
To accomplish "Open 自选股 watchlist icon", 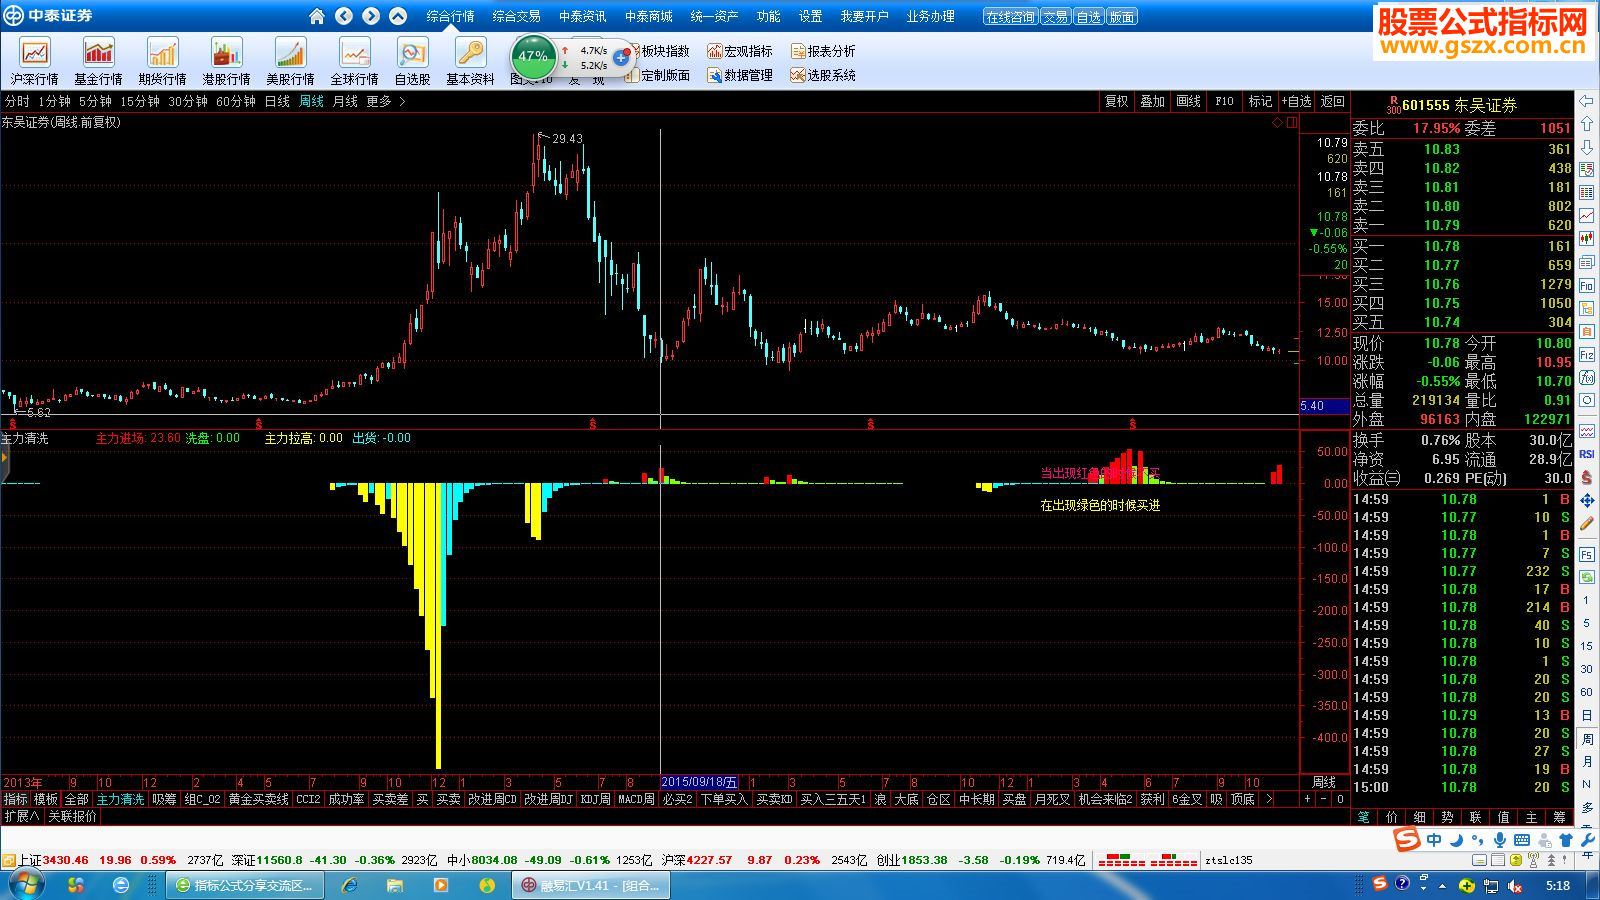I will pos(412,61).
